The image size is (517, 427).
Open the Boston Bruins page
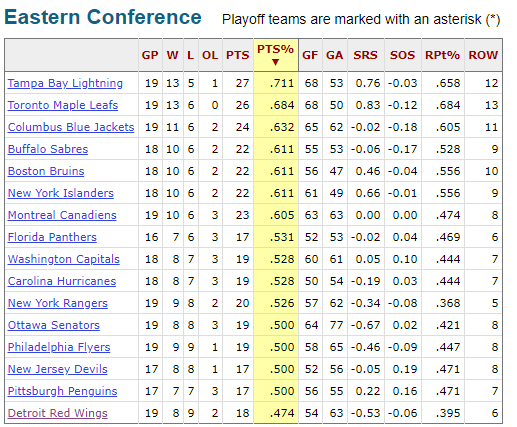pos(46,171)
